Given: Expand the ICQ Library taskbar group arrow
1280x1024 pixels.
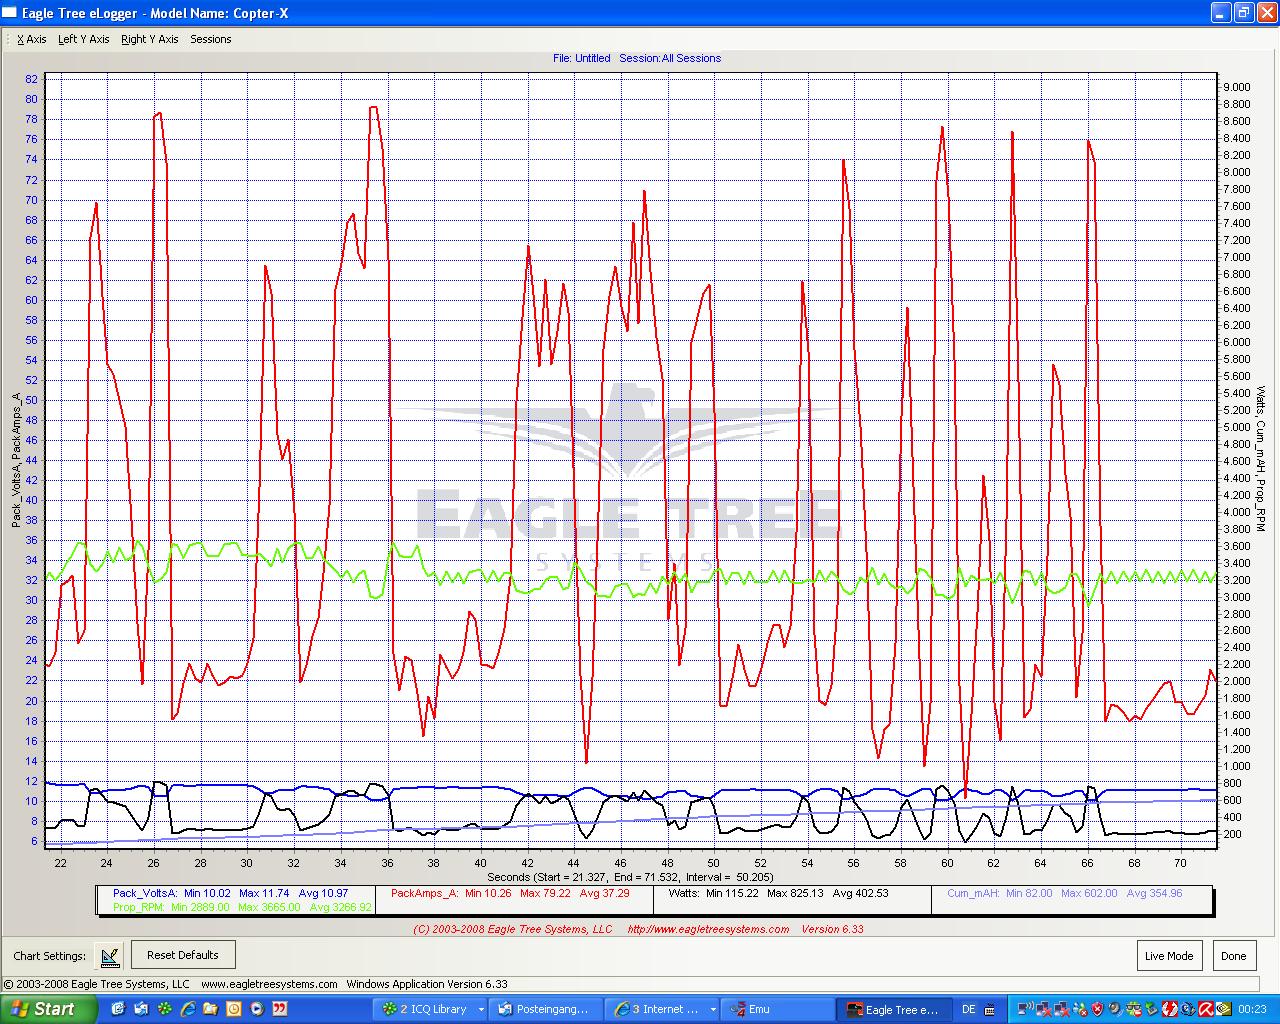Looking at the screenshot, I should click(481, 1010).
